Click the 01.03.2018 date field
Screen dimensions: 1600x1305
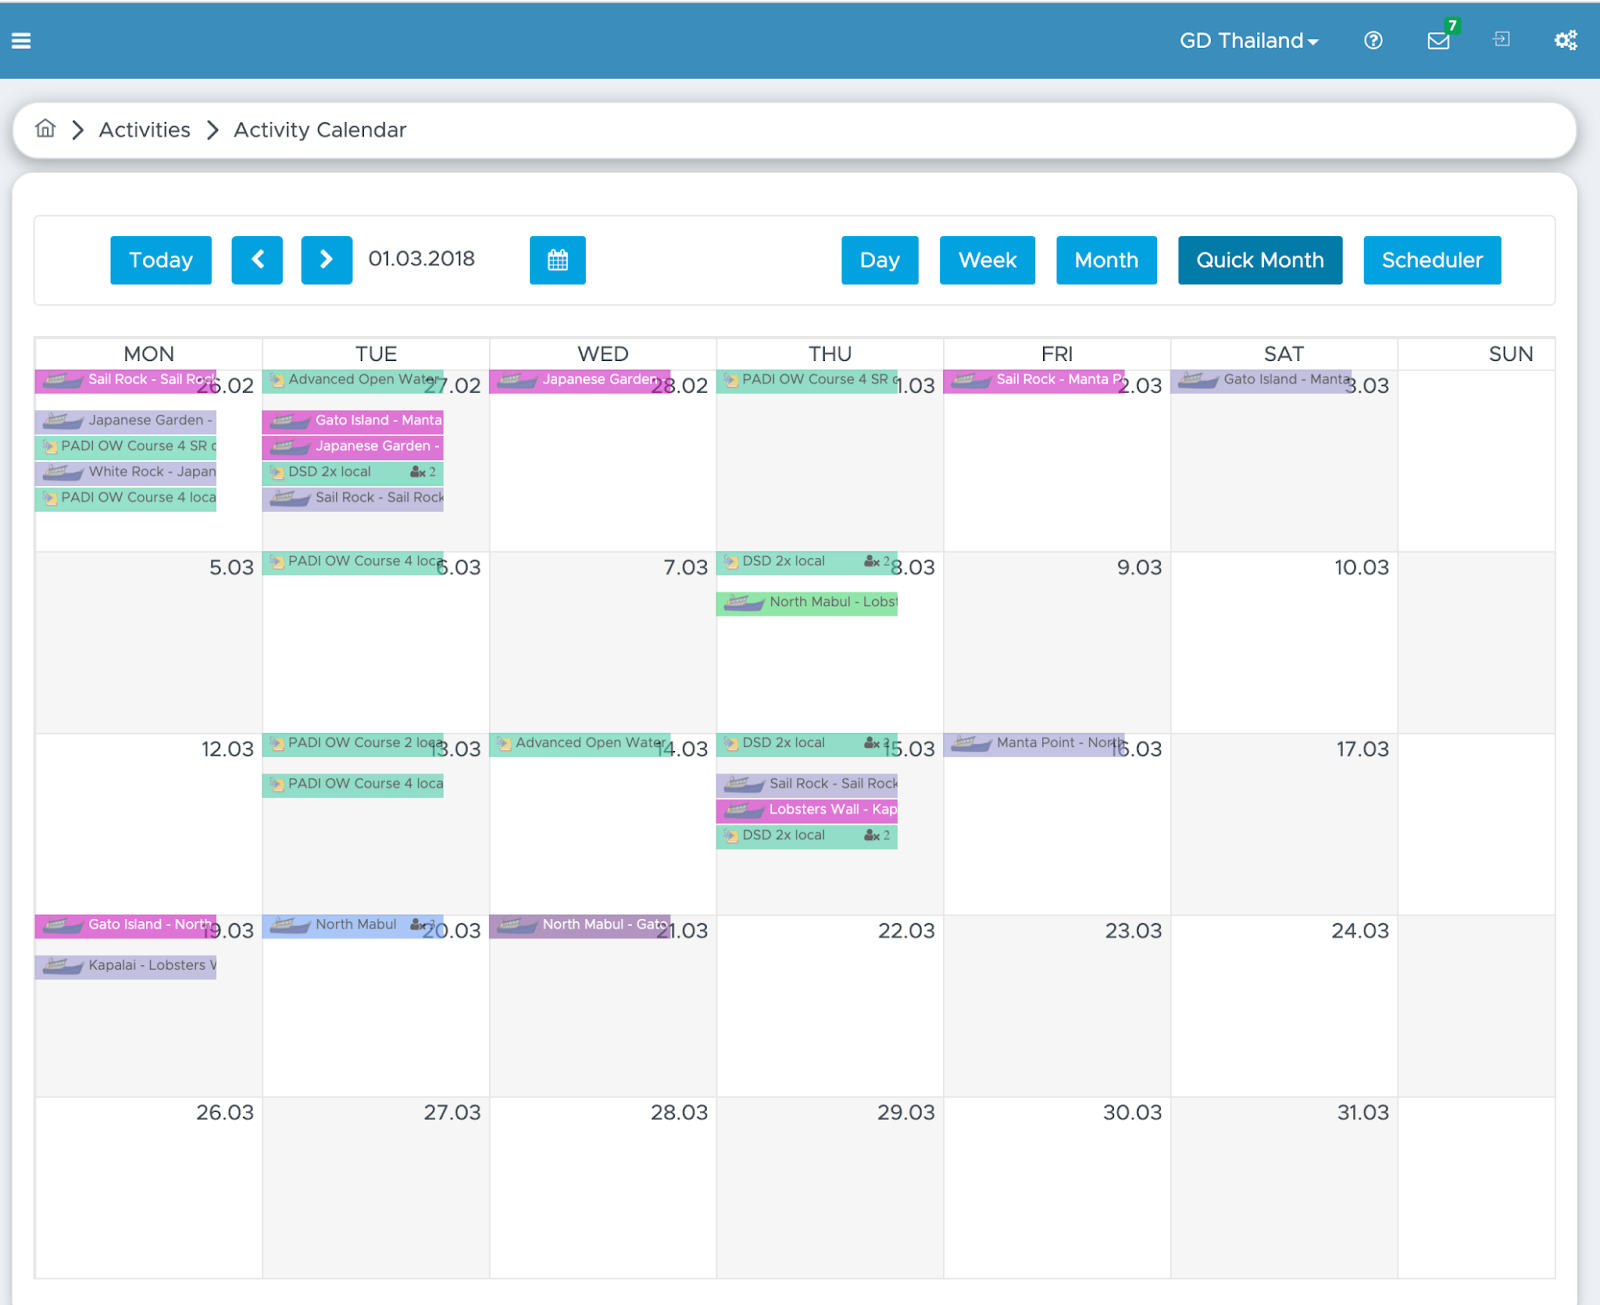422,259
